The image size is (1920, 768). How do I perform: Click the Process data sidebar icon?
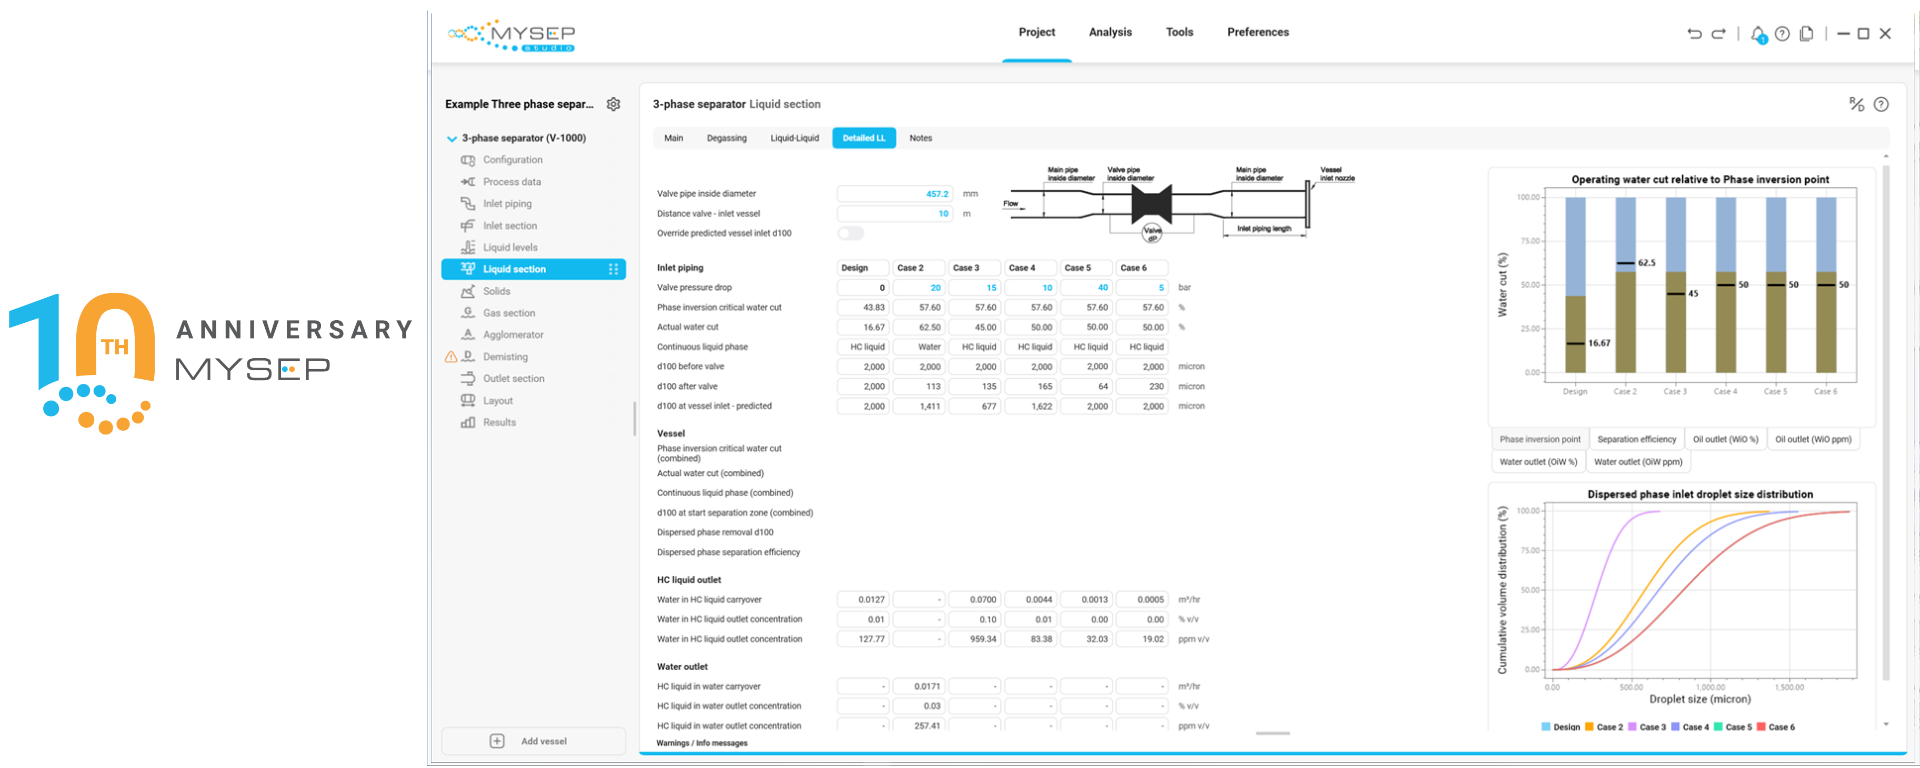tap(467, 182)
